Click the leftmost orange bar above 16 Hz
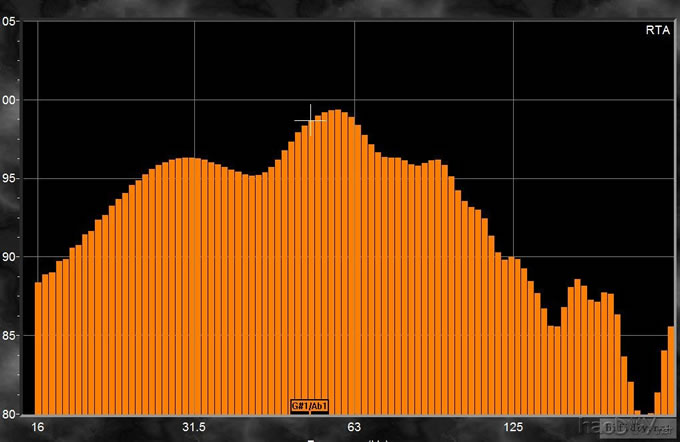Image resolution: width=680 pixels, height=442 pixels. click(x=38, y=348)
